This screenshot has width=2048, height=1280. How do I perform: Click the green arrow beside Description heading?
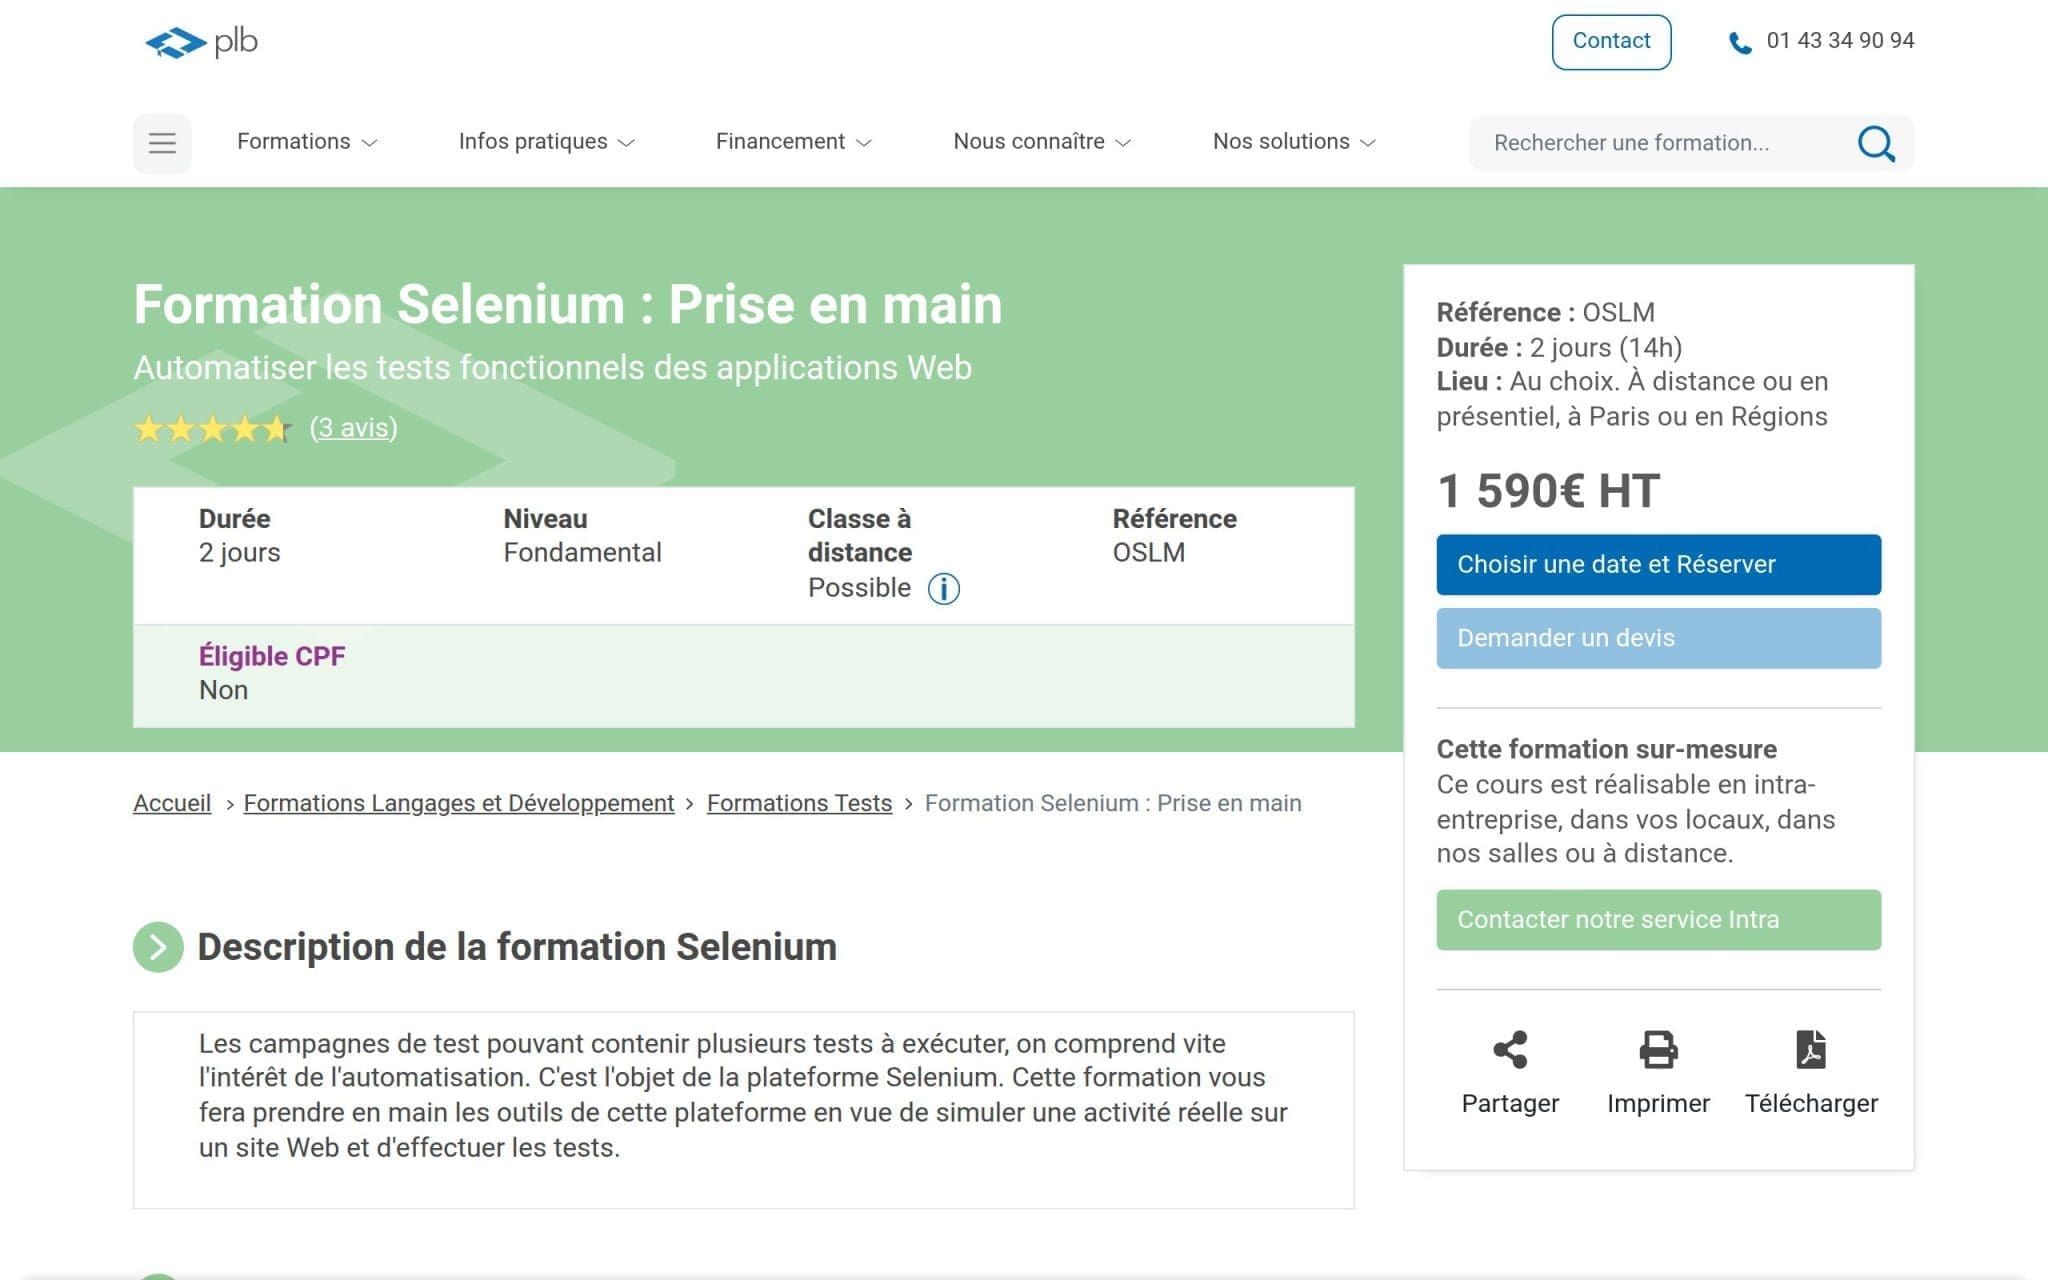[x=157, y=946]
